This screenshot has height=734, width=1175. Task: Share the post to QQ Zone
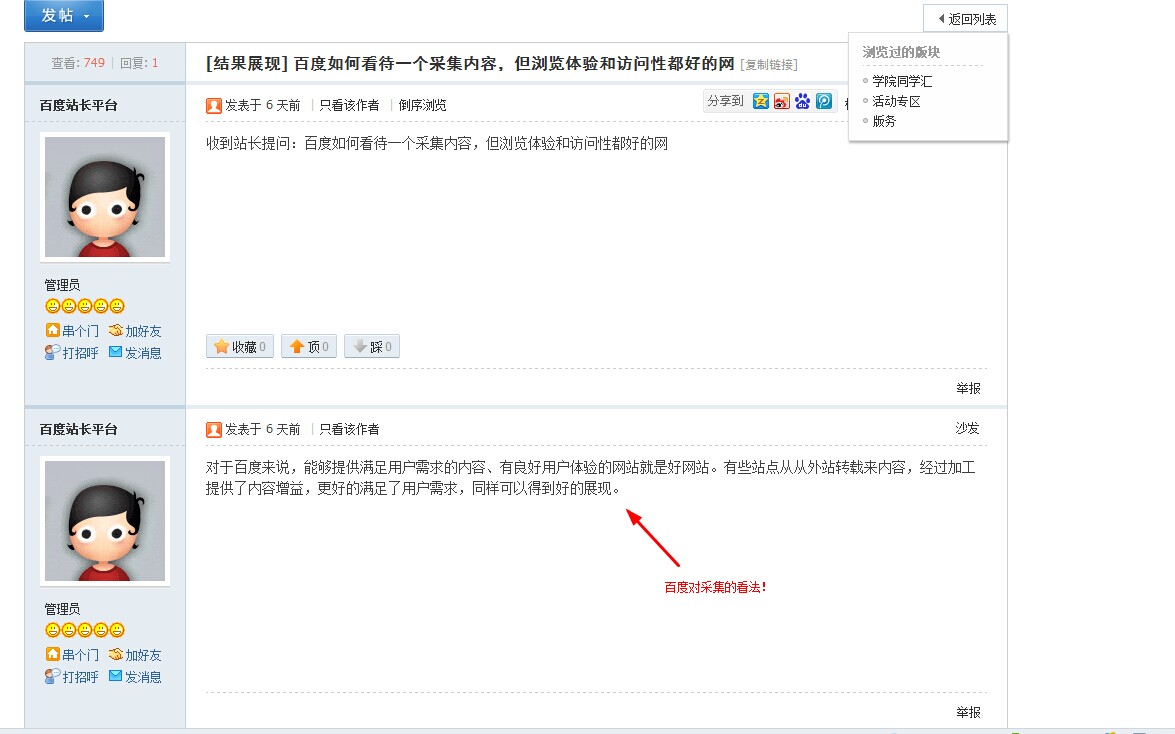point(761,101)
